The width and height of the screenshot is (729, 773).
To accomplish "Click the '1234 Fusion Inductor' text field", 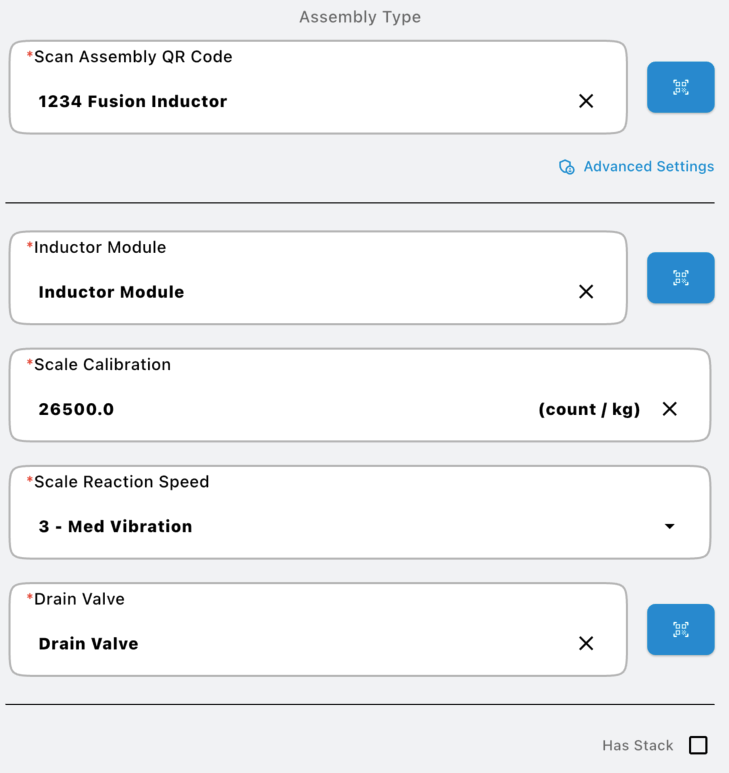I will click(300, 101).
